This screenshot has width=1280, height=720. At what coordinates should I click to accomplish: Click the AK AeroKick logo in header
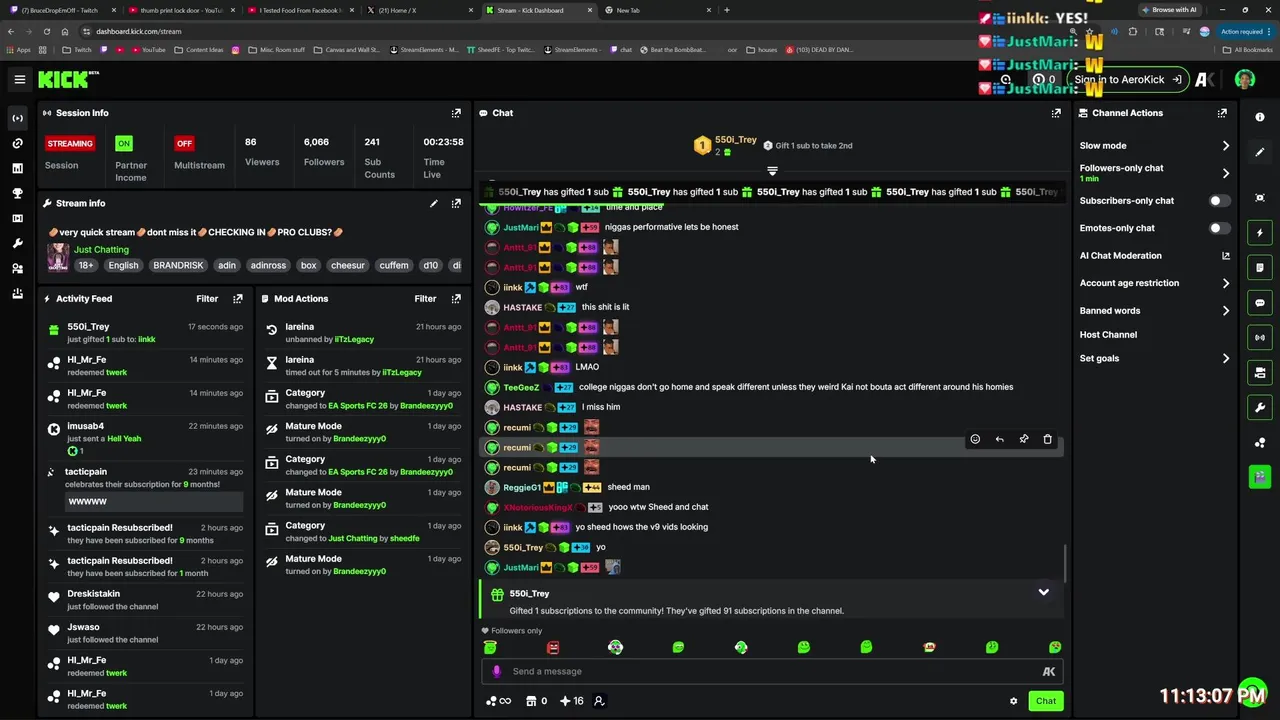pos(1205,79)
